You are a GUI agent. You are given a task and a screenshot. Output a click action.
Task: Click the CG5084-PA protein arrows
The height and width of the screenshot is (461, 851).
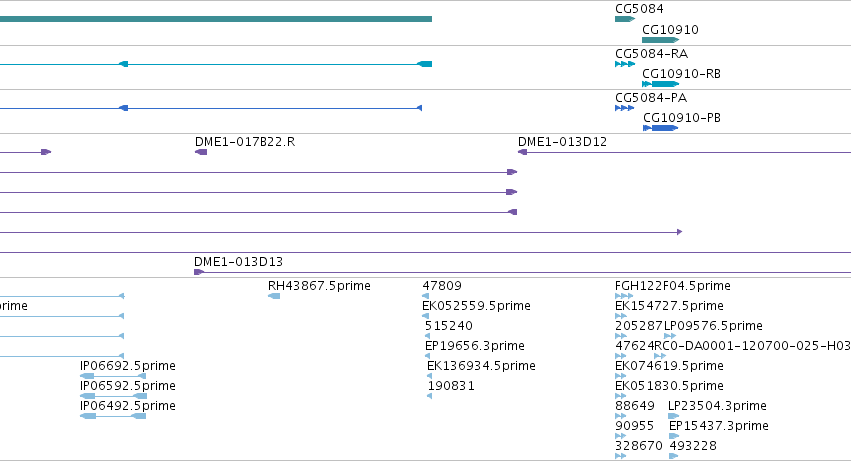click(x=624, y=108)
